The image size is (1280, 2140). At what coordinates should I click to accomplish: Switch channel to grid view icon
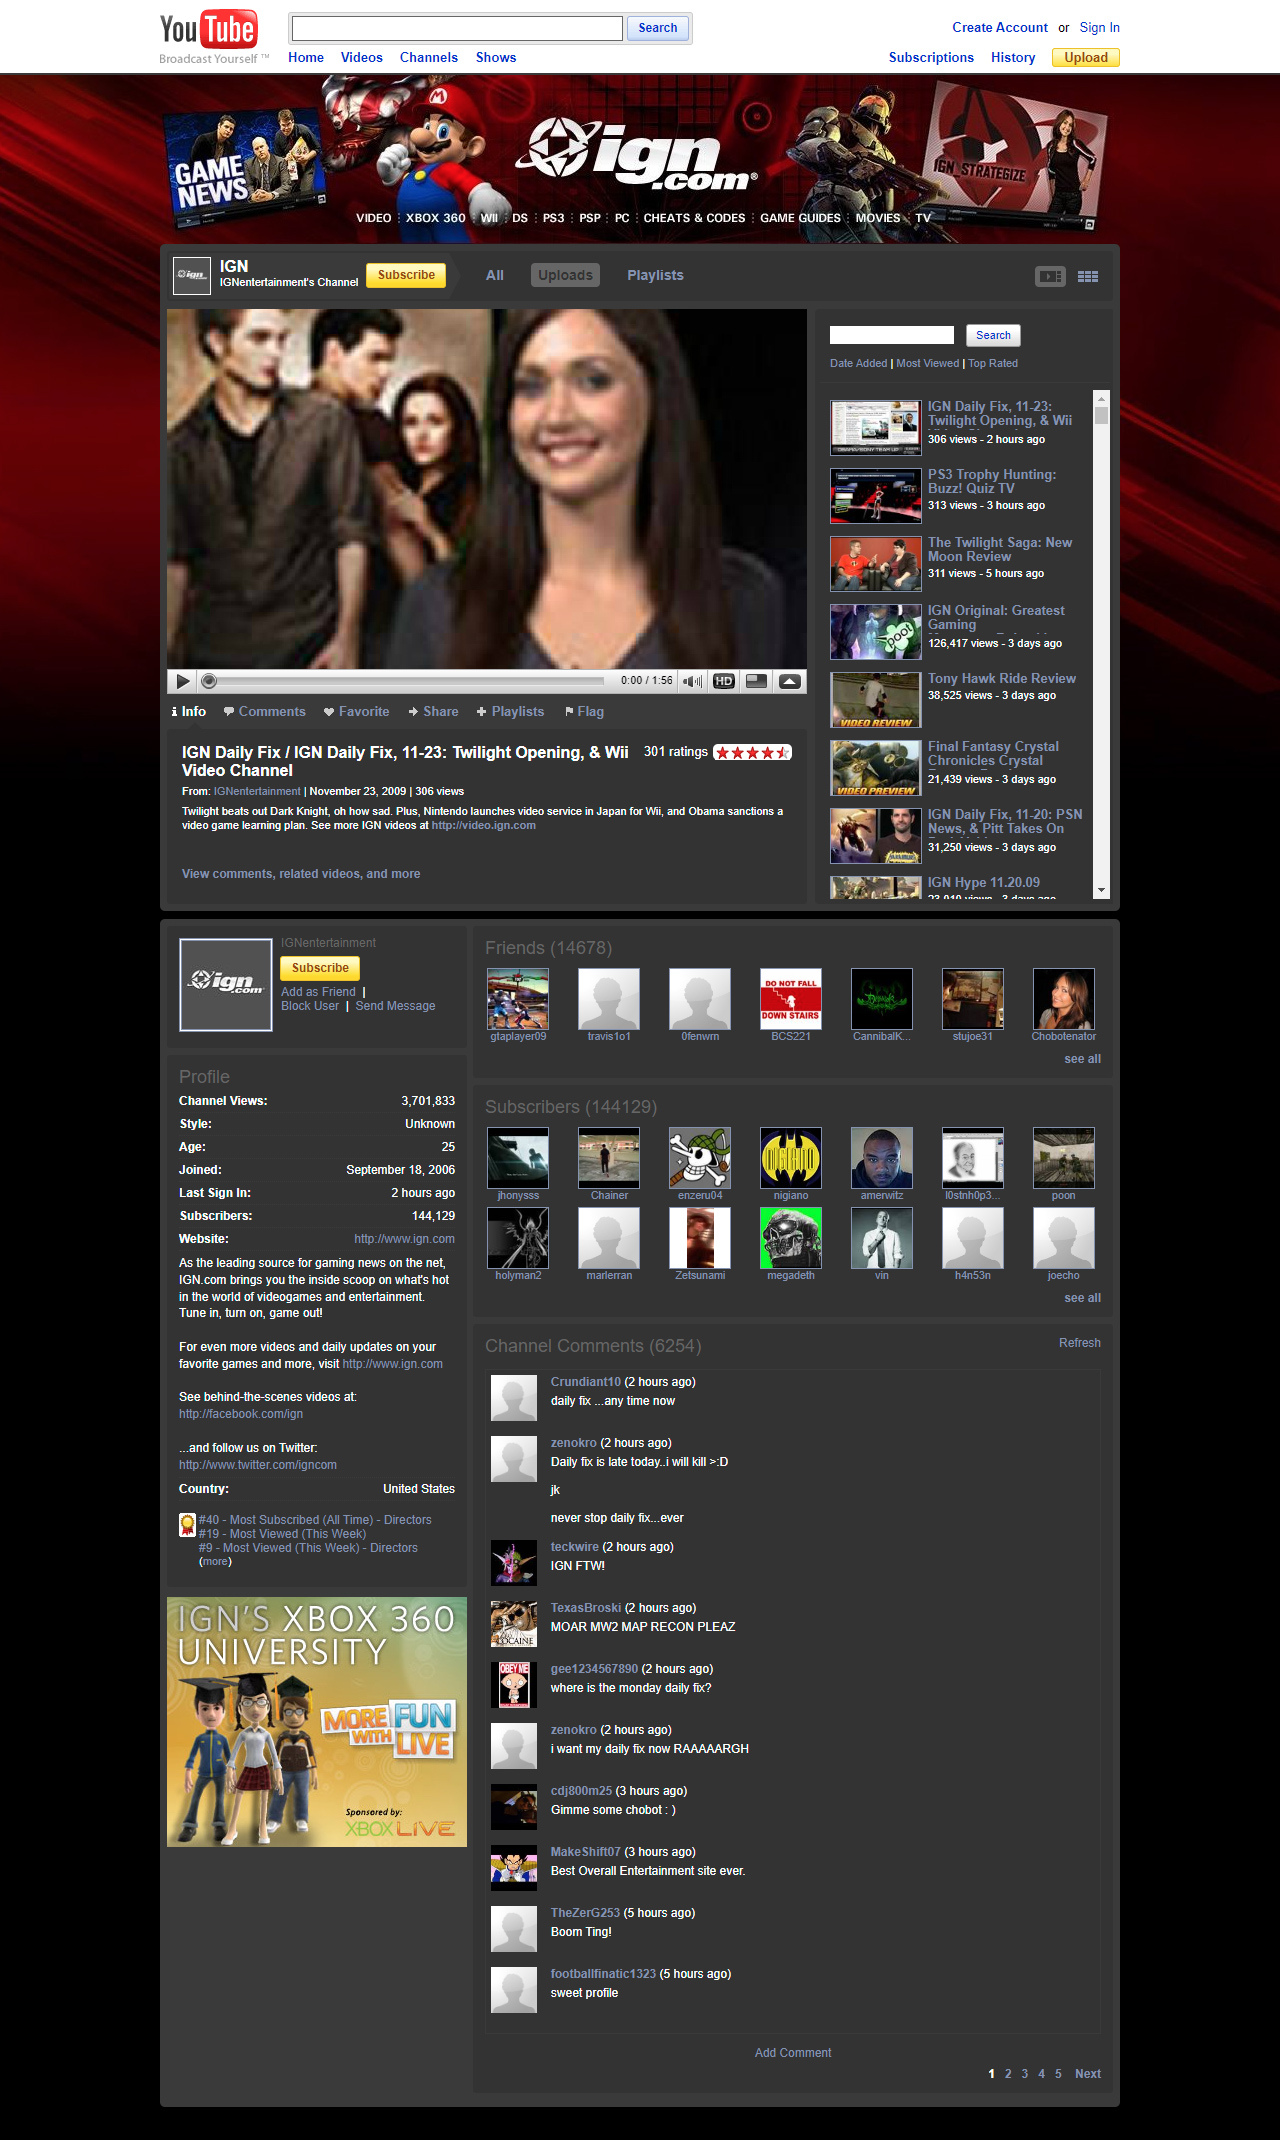tap(1088, 276)
